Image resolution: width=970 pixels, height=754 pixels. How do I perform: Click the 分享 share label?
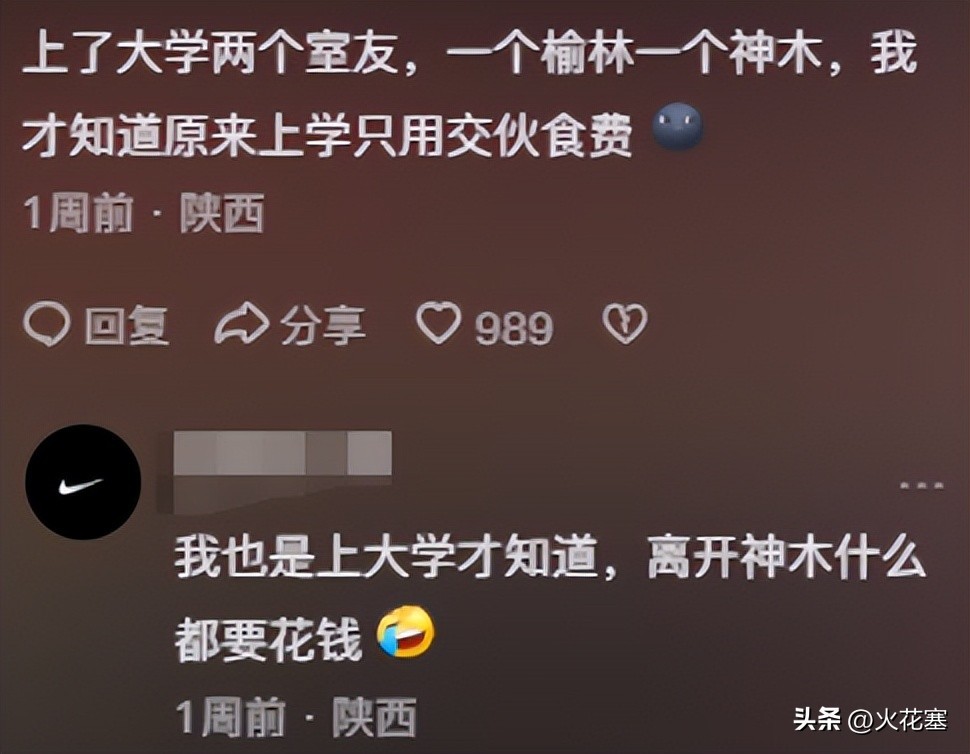(x=323, y=325)
